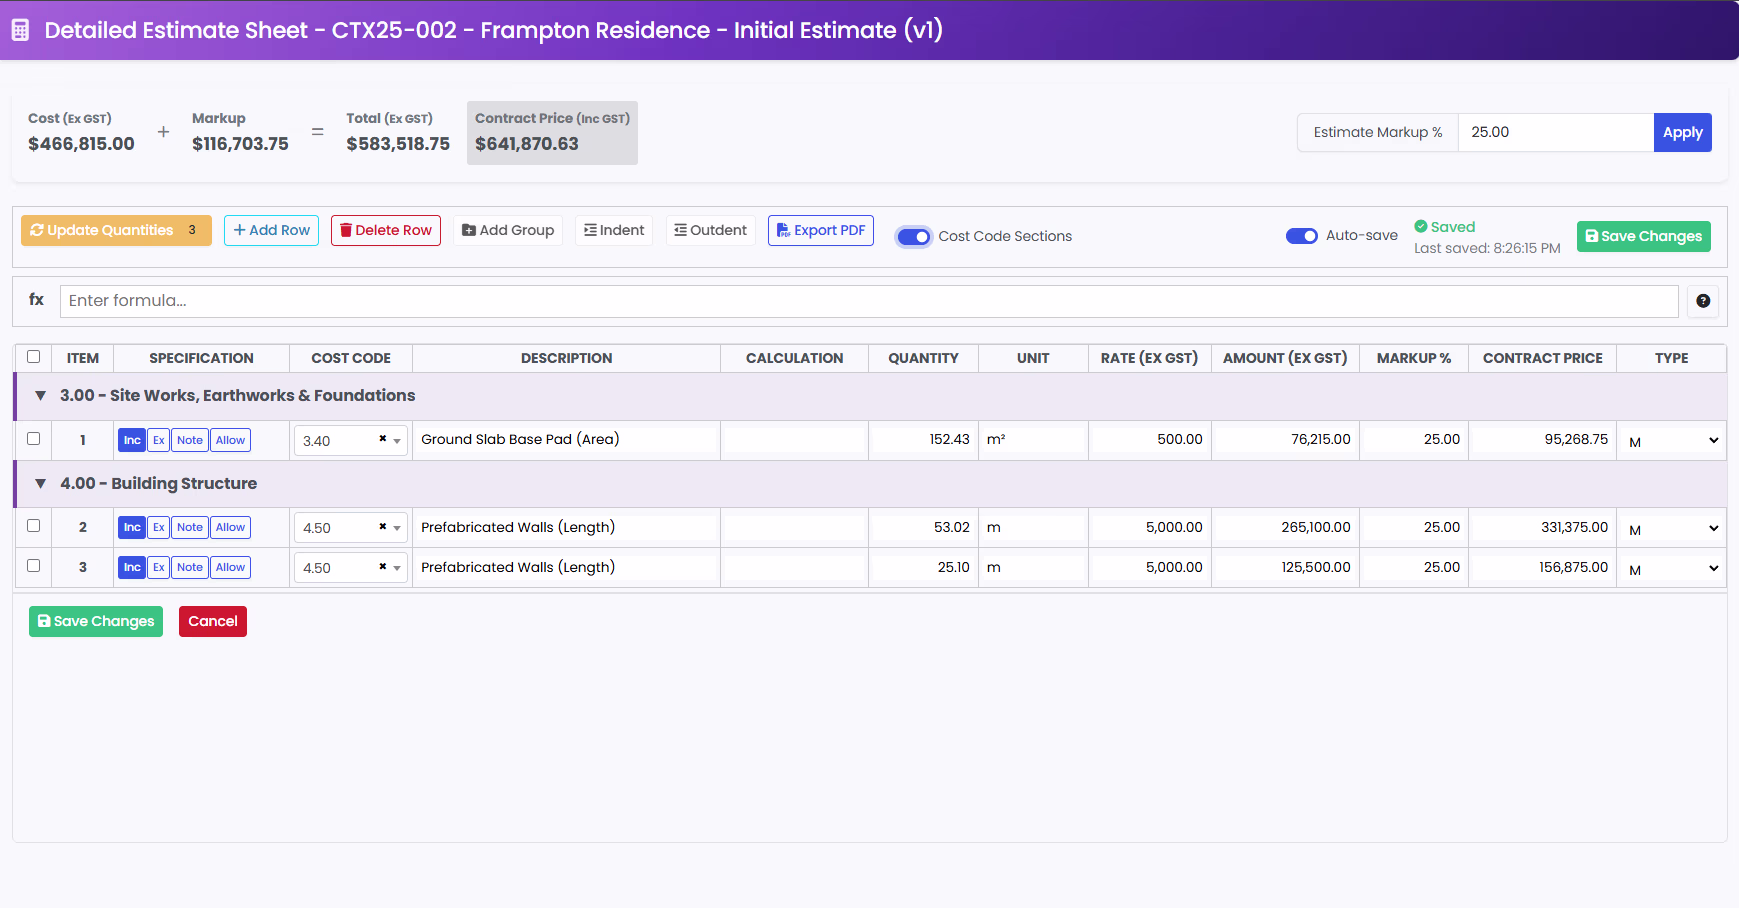The image size is (1739, 908).
Task: Check the select-all header checkbox
Action: (x=34, y=356)
